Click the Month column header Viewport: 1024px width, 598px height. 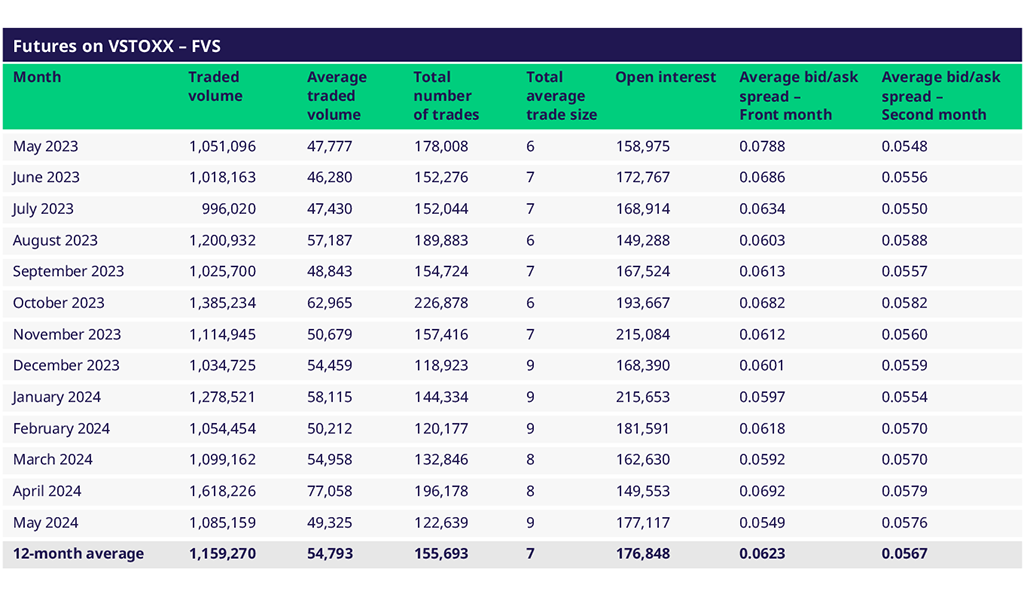[37, 77]
